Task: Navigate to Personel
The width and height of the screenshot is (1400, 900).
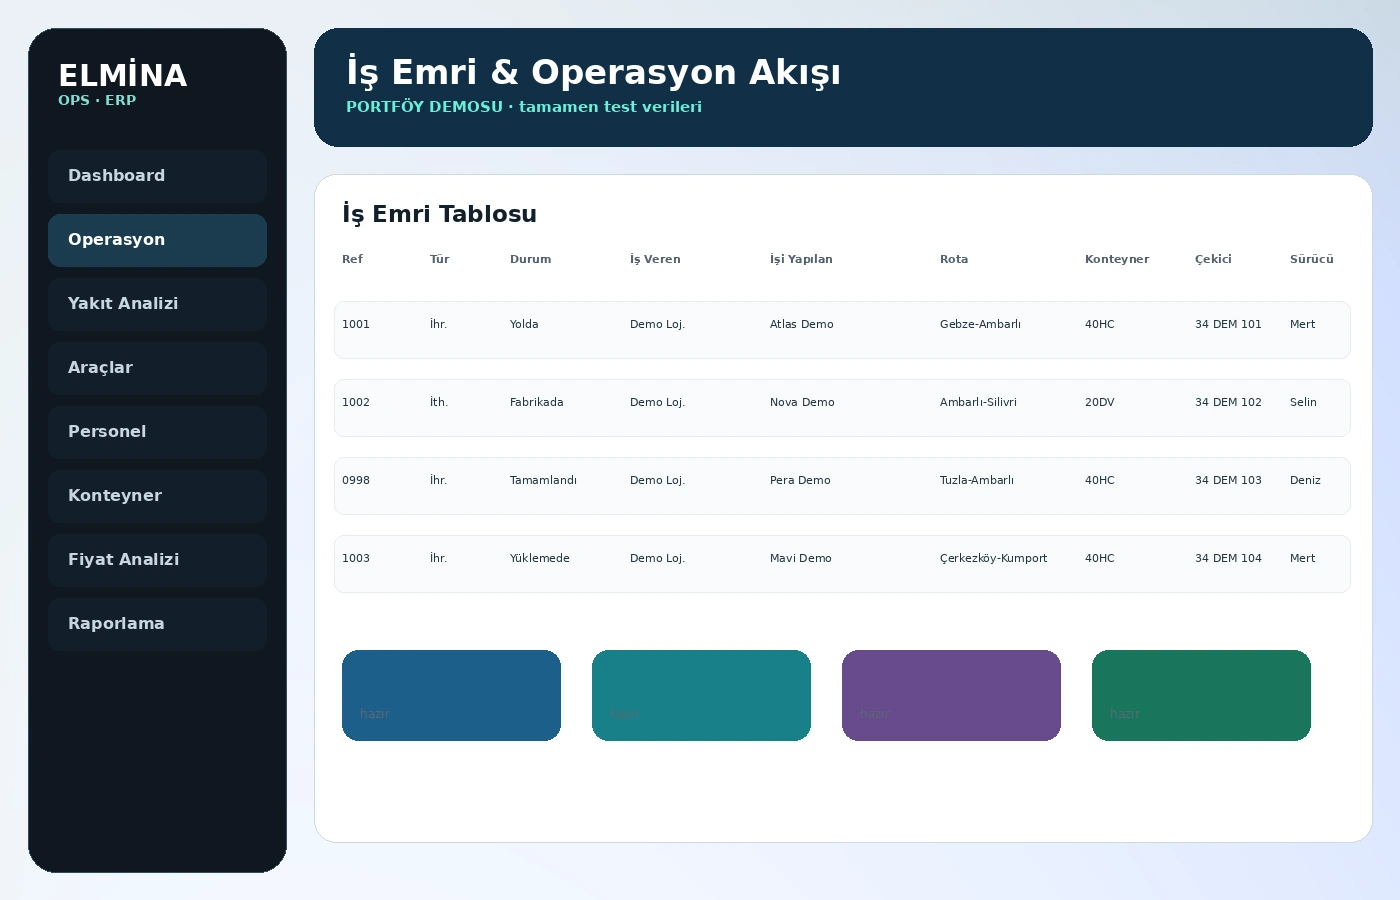Action: pos(157,432)
